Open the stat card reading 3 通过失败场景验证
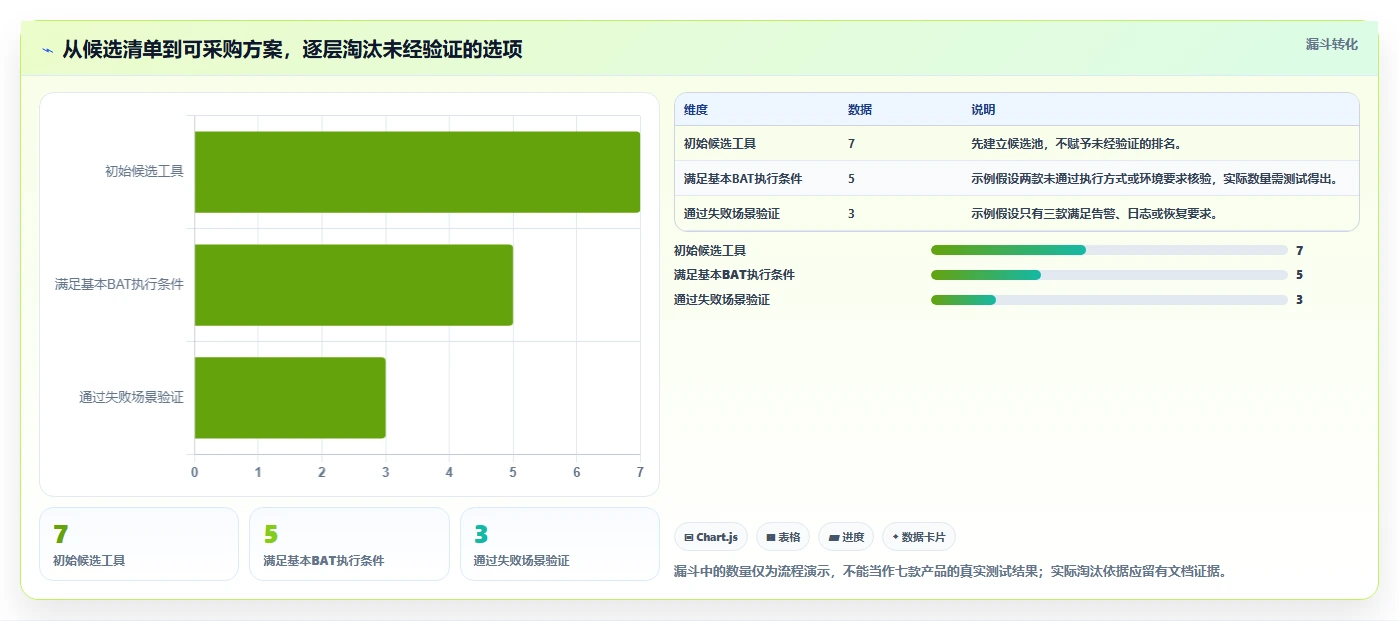Image resolution: width=1399 pixels, height=621 pixels. [x=560, y=544]
